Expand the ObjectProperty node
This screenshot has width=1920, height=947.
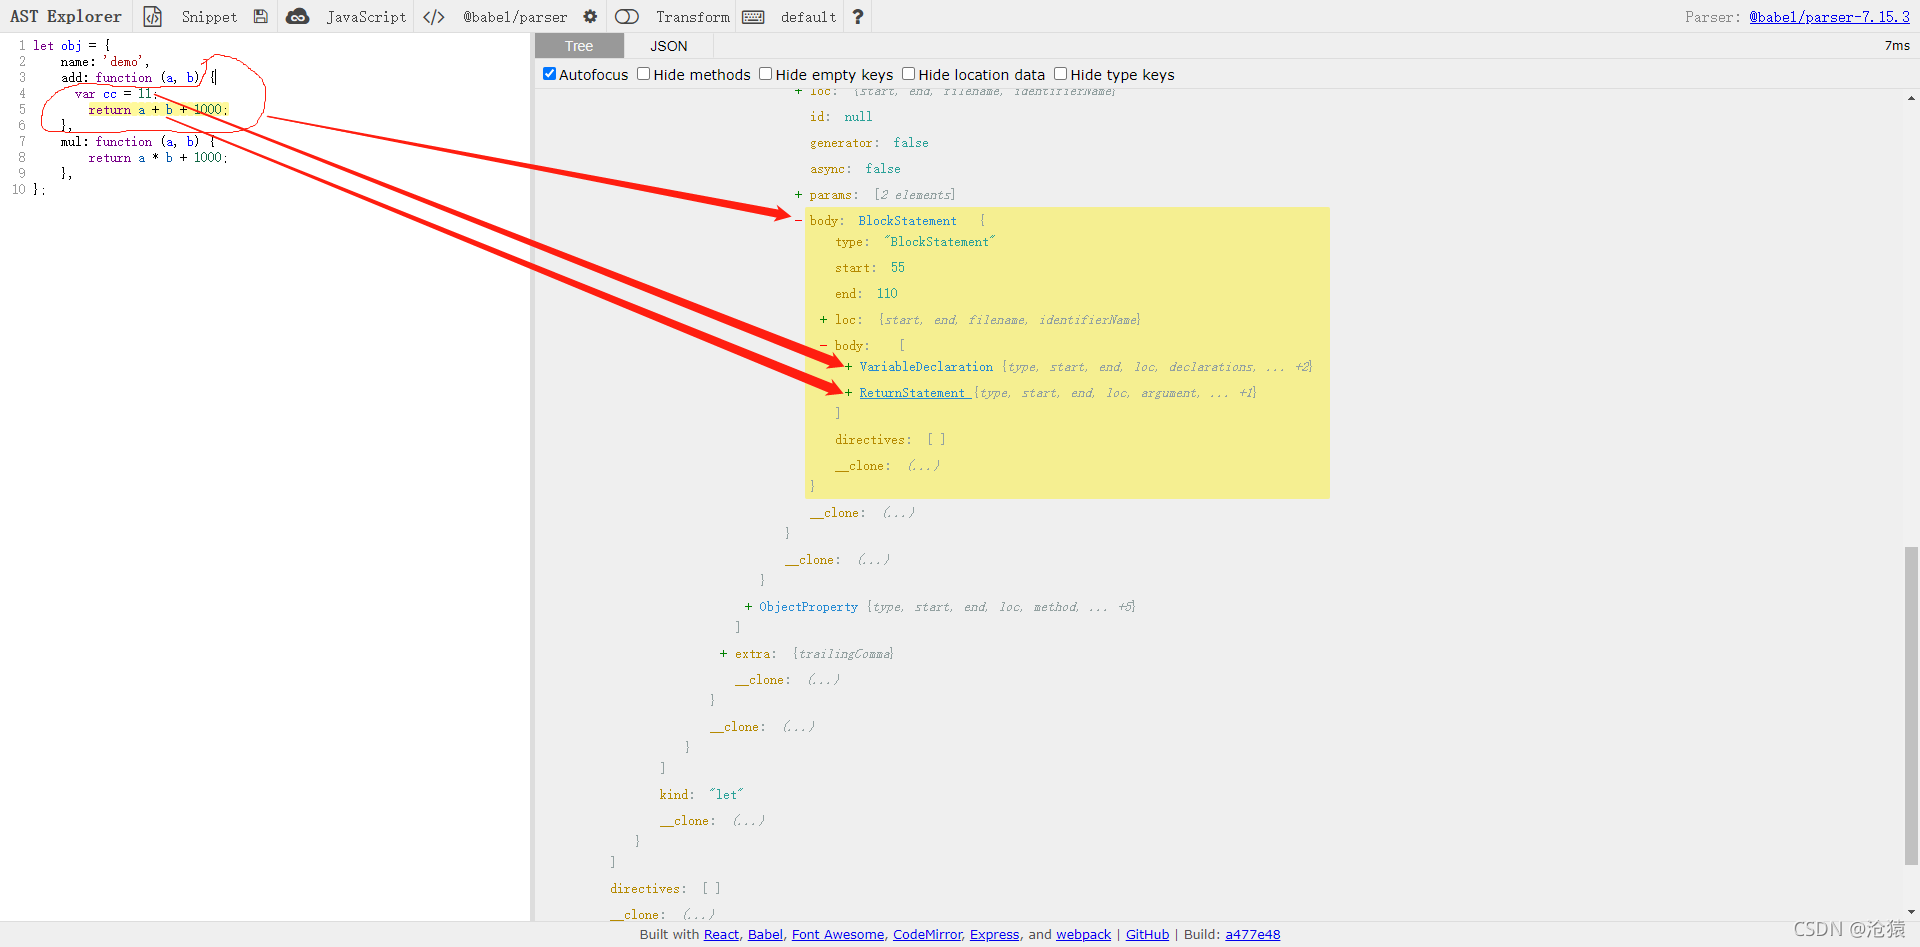pyautogui.click(x=748, y=607)
